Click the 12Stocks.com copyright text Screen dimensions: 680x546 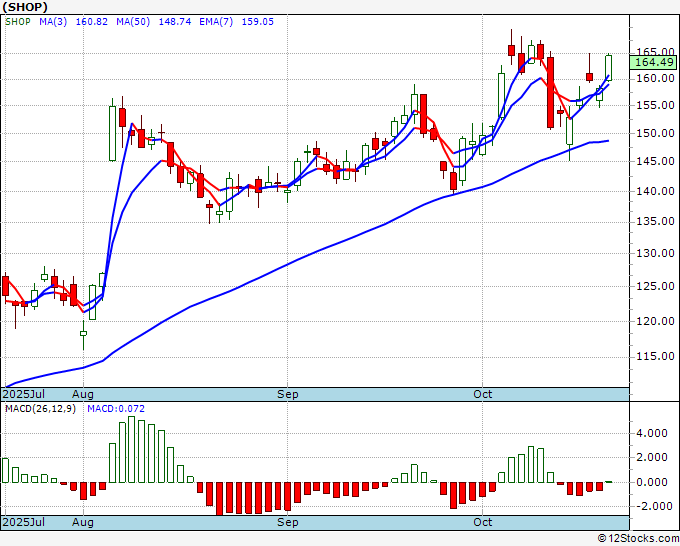pos(638,539)
